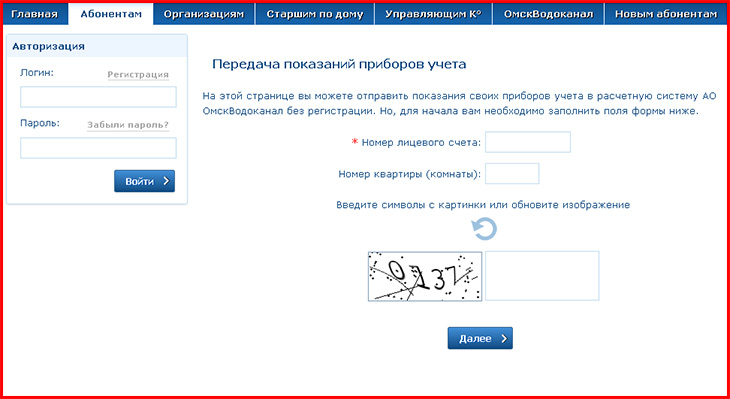730x399 pixels.
Task: Click the Регистрация link
Action: click(138, 75)
